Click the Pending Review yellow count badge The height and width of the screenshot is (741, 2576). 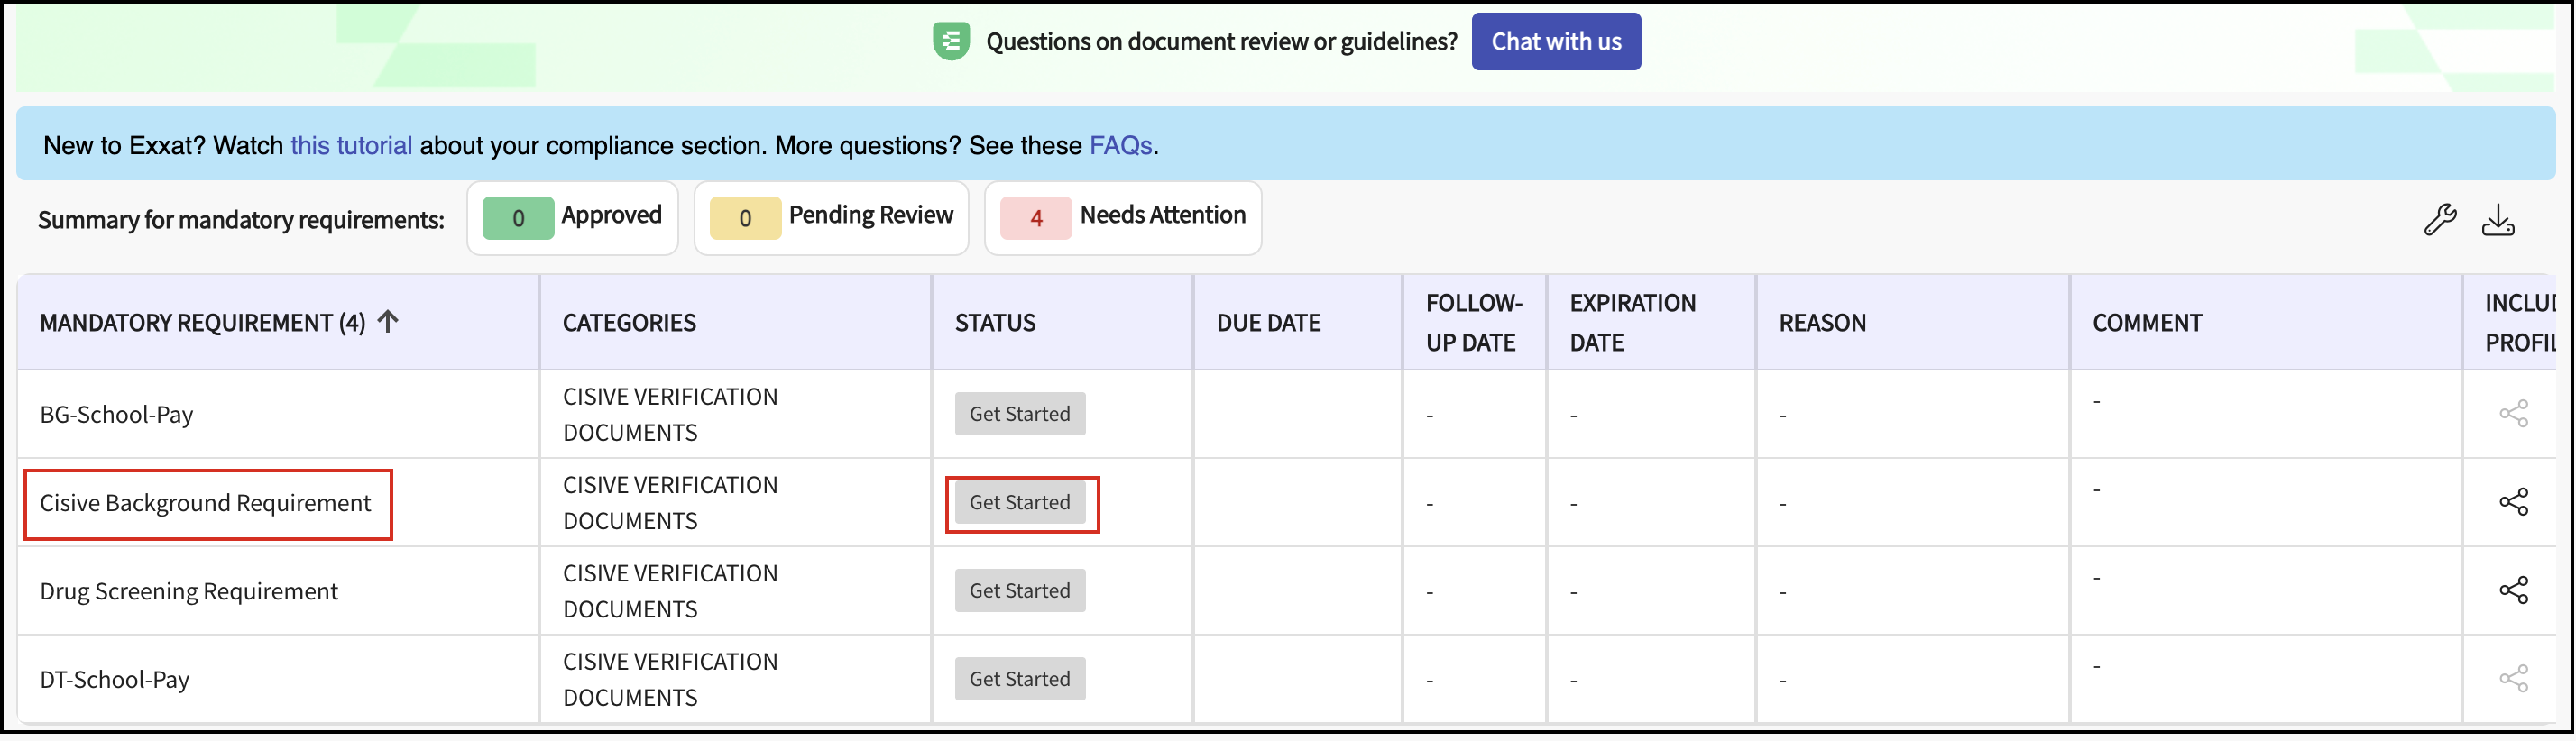745,218
